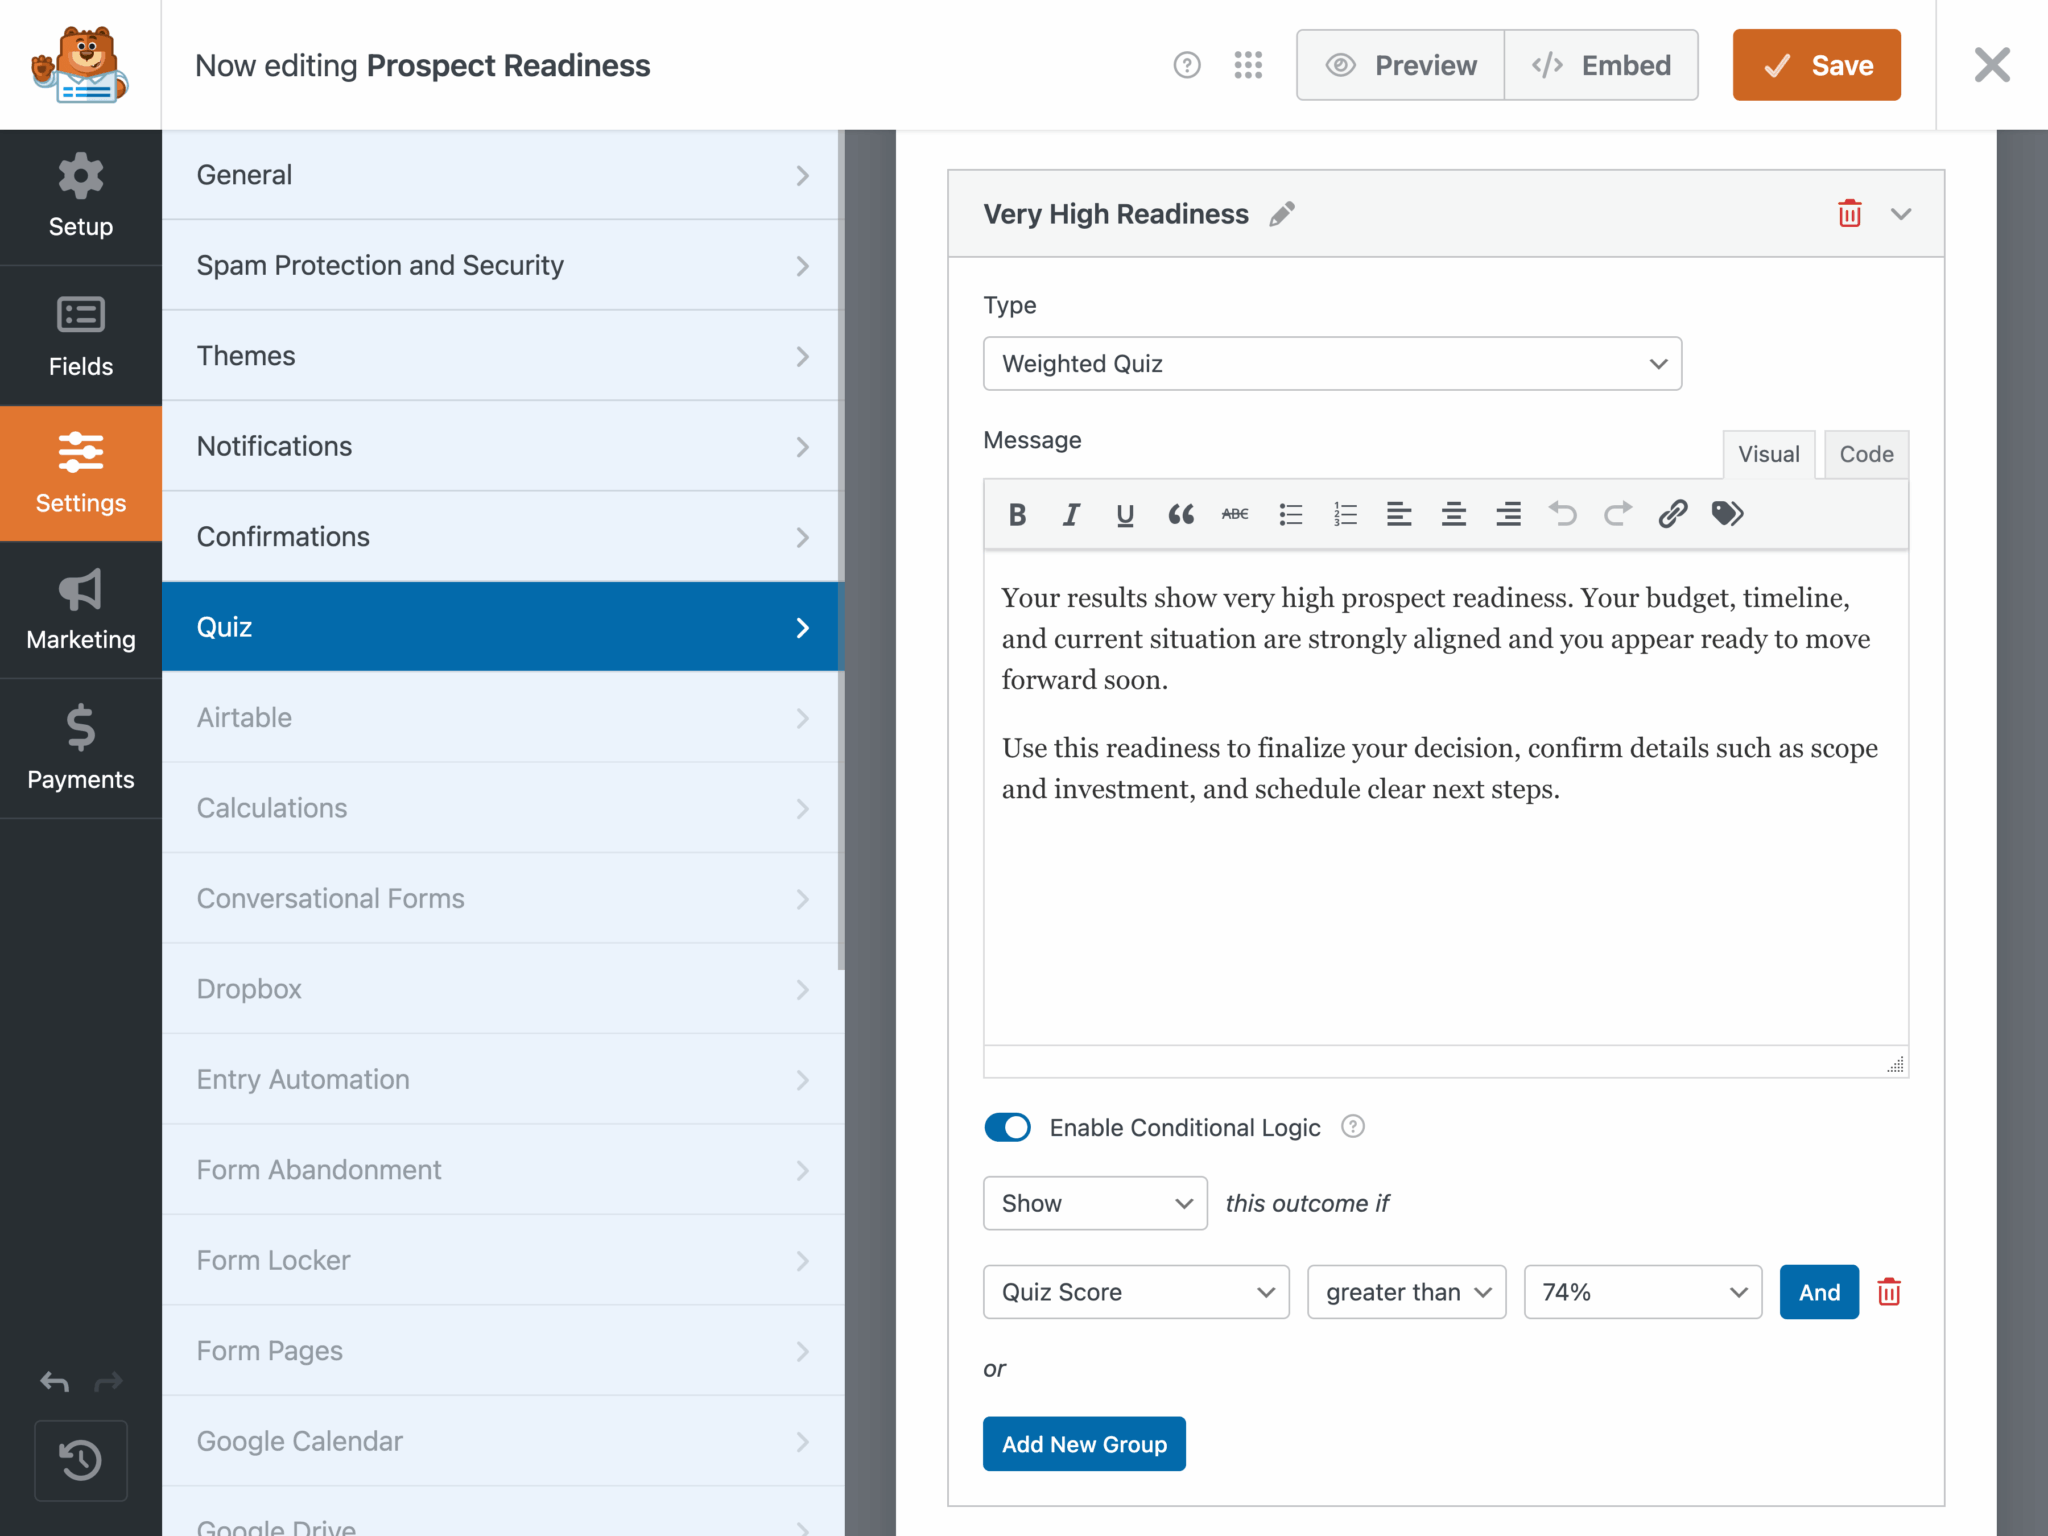The width and height of the screenshot is (2048, 1536).
Task: Switch to the Code tab
Action: click(1865, 454)
